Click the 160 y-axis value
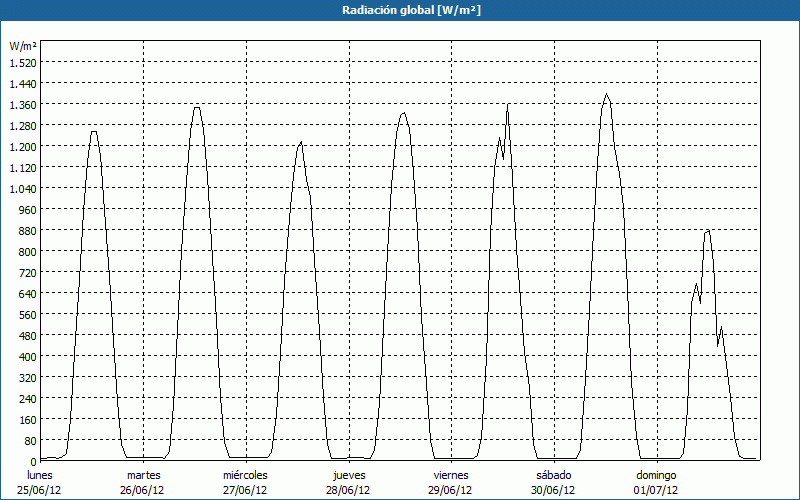This screenshot has height=500, width=800. click(28, 420)
